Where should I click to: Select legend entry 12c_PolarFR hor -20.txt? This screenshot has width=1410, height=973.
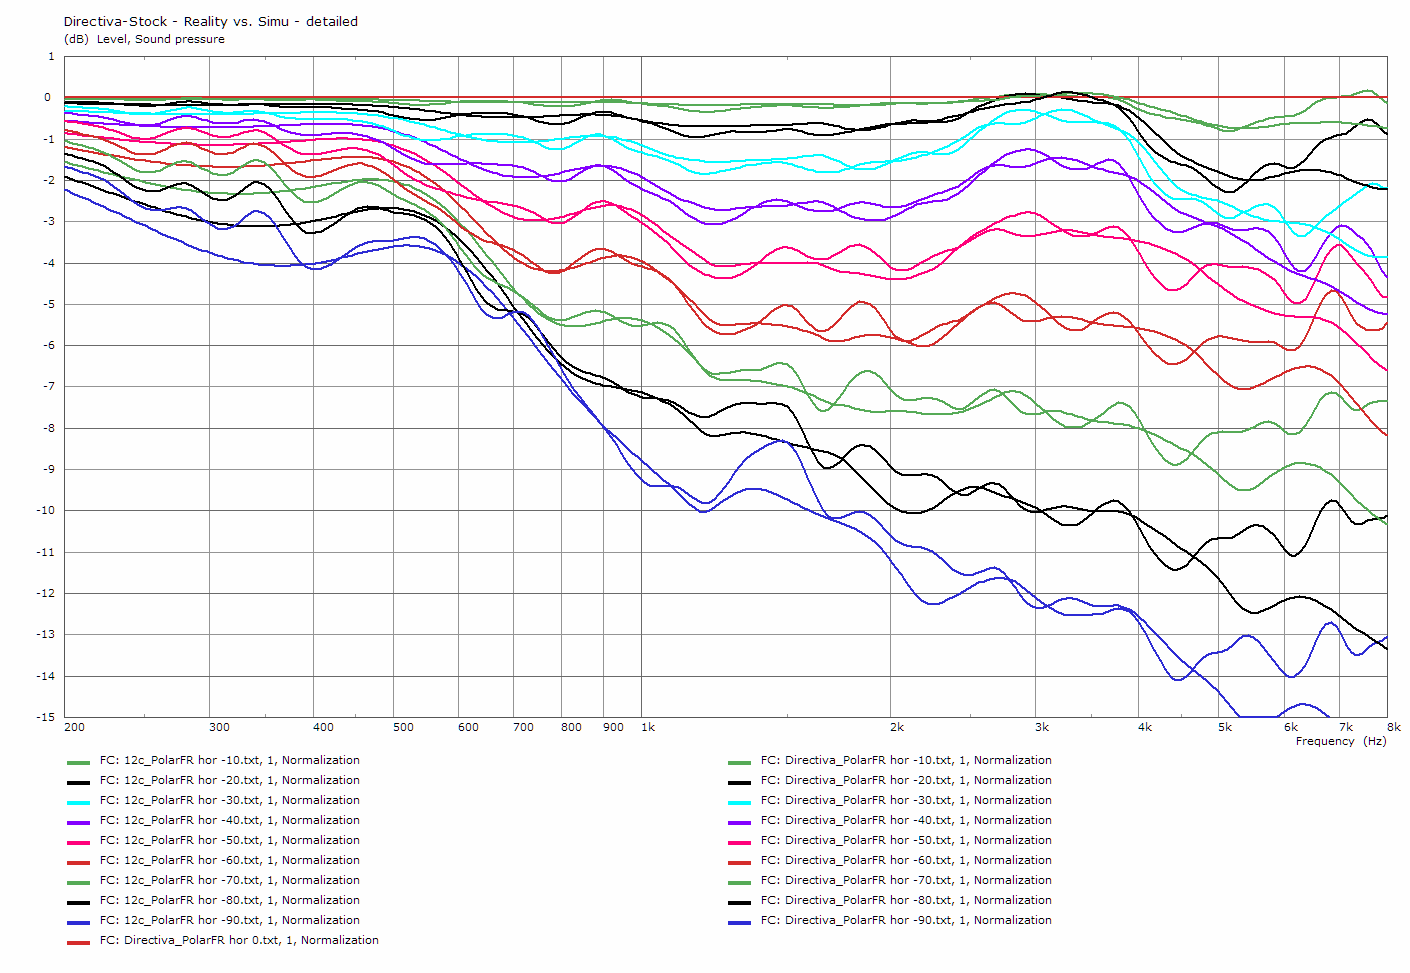click(229, 780)
